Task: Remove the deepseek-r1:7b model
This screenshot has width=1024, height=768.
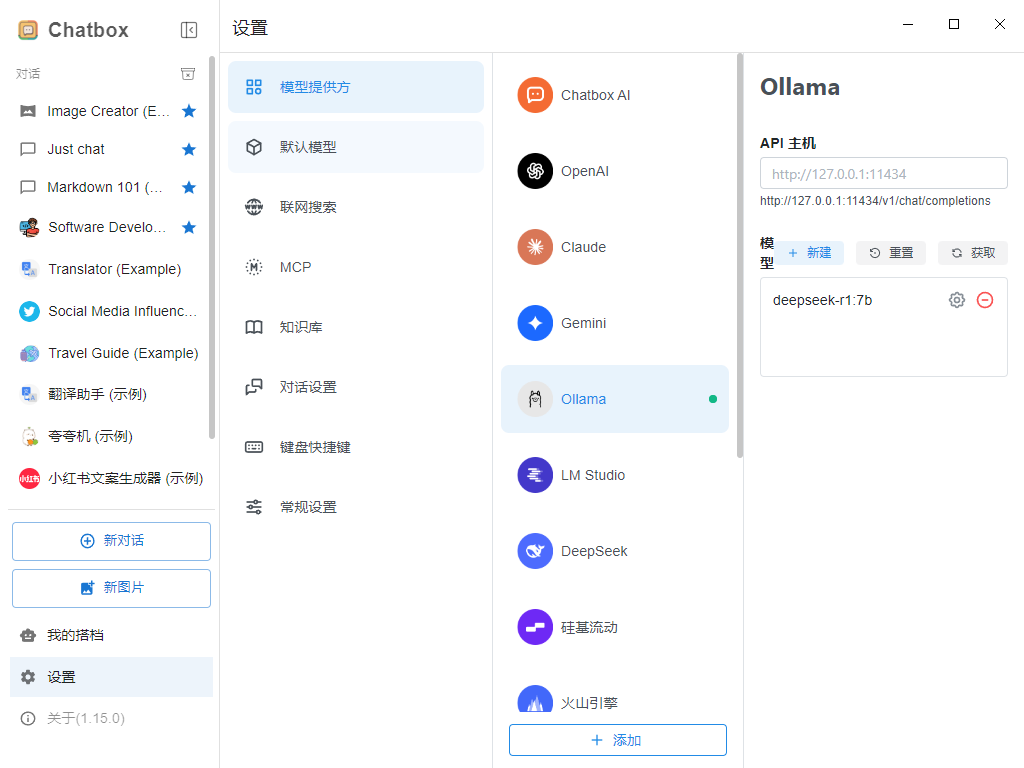Action: [x=985, y=300]
